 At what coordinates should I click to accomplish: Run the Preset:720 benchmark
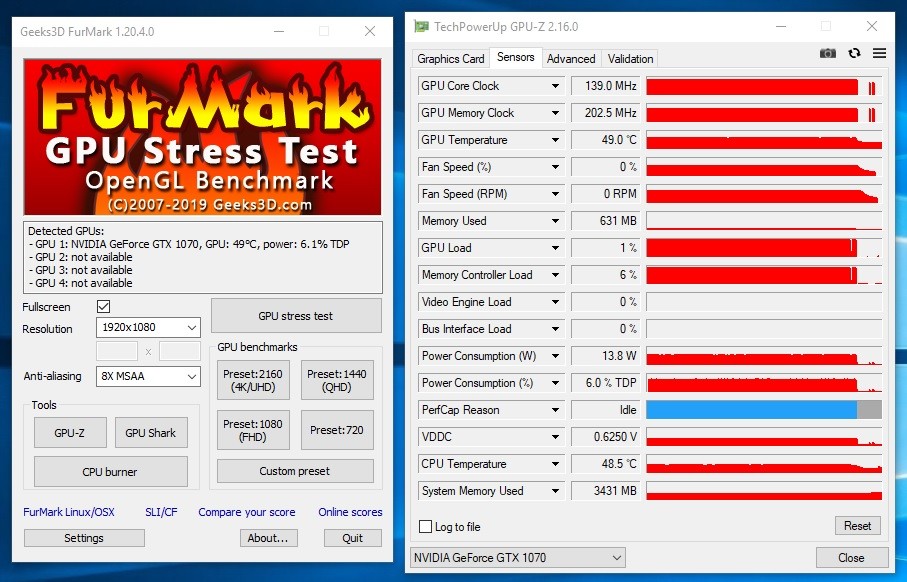337,430
